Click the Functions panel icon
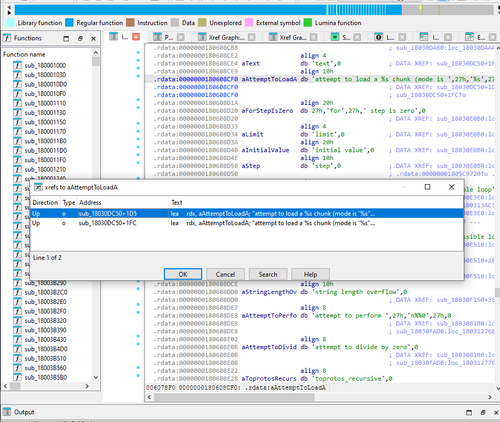The width and height of the screenshot is (500, 422). 7,38
